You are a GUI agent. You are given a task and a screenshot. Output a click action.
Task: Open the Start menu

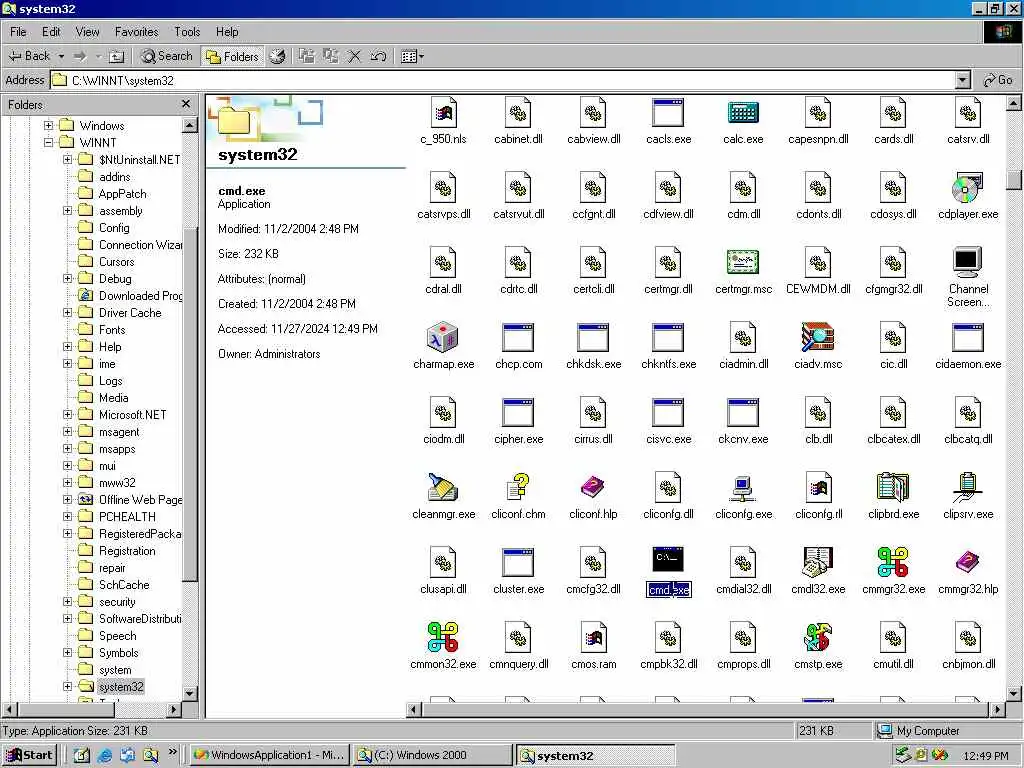30,755
